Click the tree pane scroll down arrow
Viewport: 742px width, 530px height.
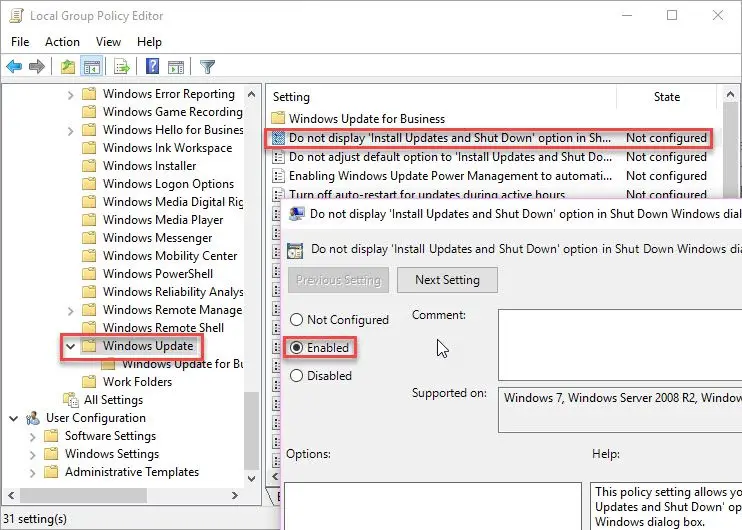click(252, 478)
